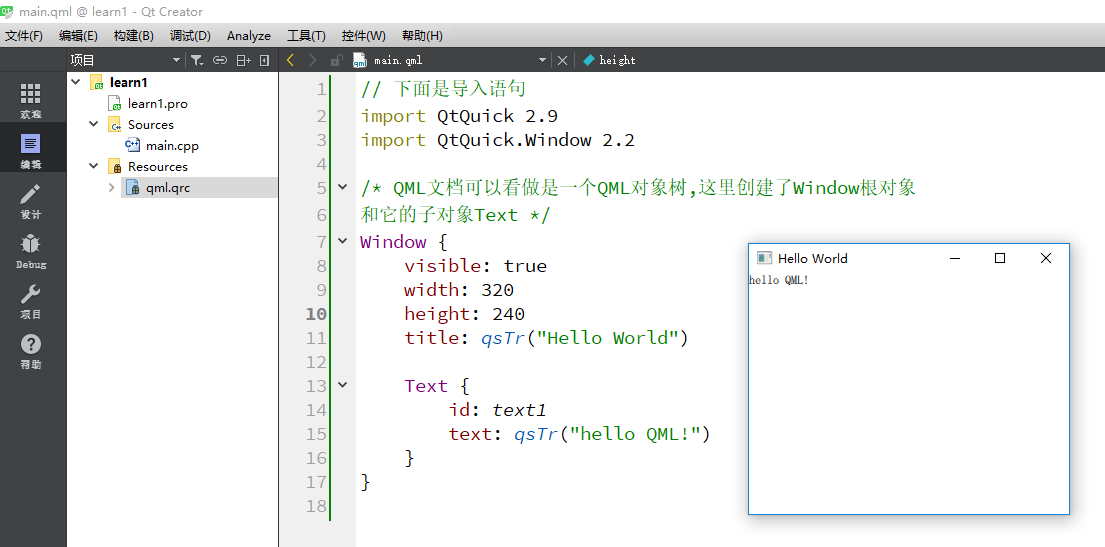This screenshot has height=547, width=1105.
Task: Collapse the learn1 project node
Action: pos(76,82)
